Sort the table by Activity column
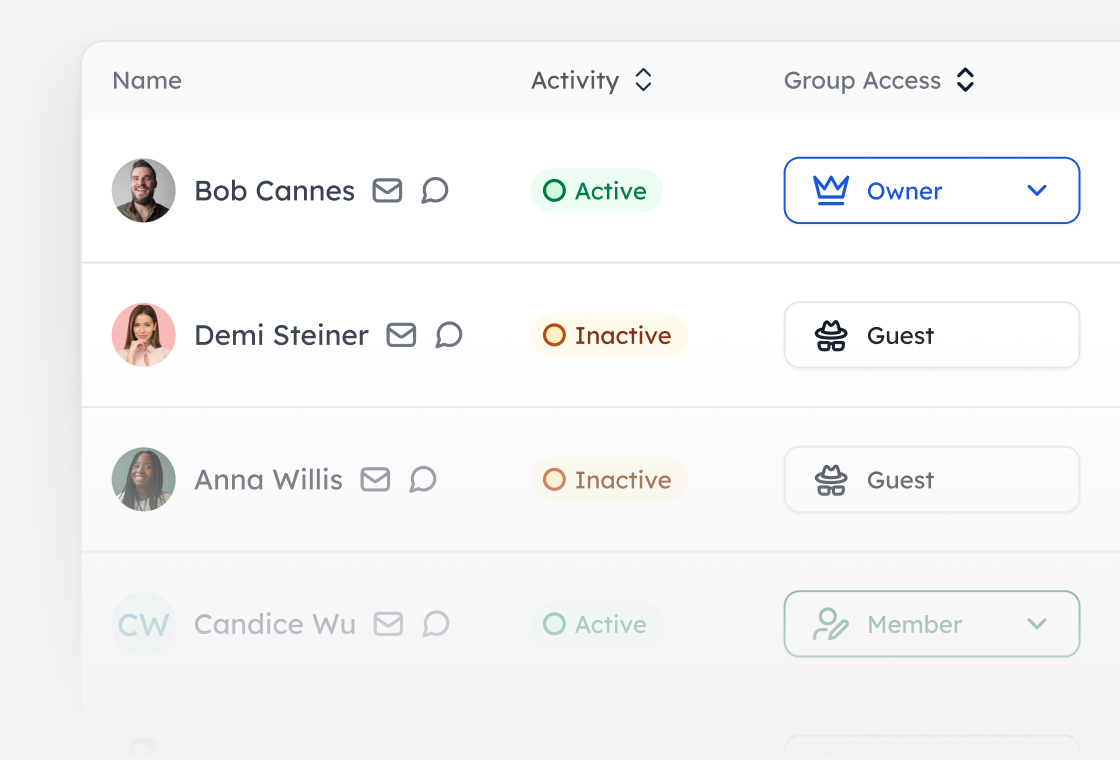 644,80
